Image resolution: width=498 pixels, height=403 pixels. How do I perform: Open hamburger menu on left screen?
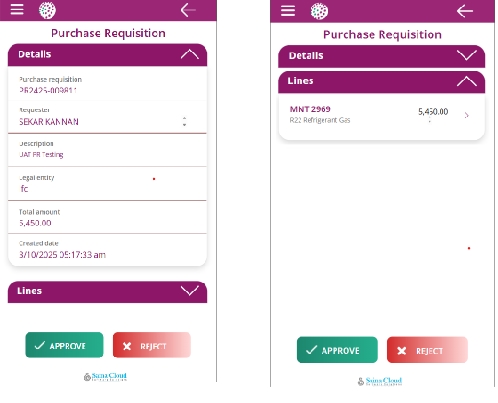(x=17, y=10)
